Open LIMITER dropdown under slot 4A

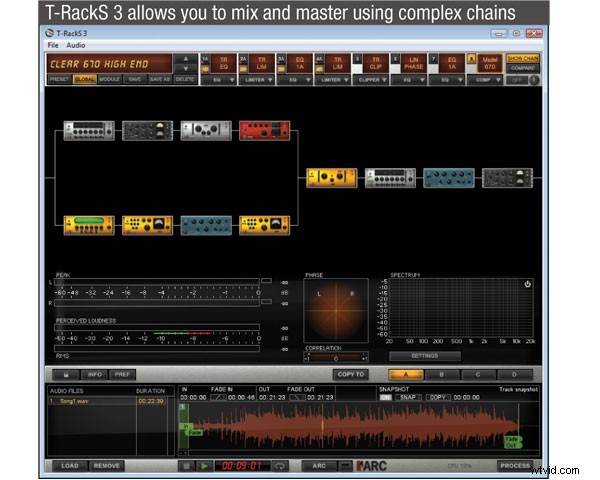[333, 80]
